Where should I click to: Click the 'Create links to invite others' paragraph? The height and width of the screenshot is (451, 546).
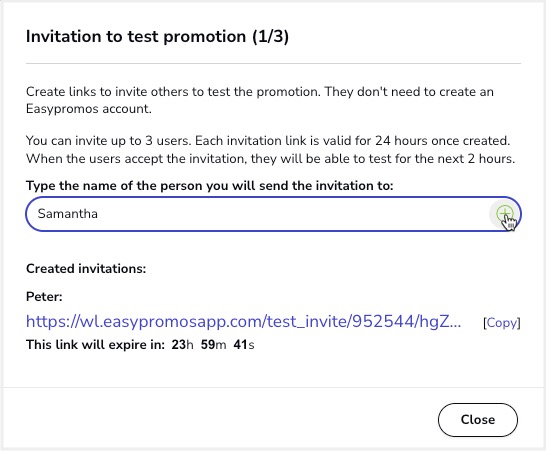[x=259, y=100]
